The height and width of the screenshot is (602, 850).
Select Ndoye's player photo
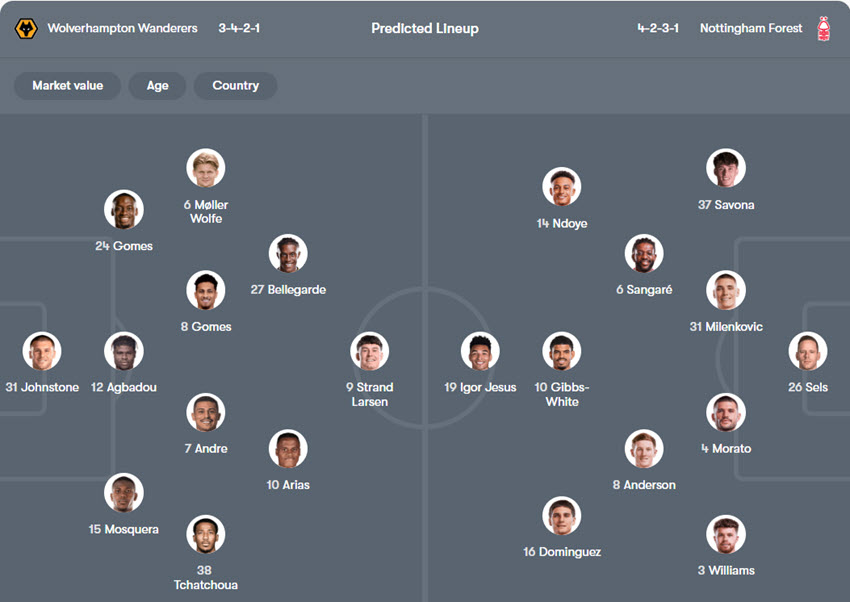click(x=562, y=187)
